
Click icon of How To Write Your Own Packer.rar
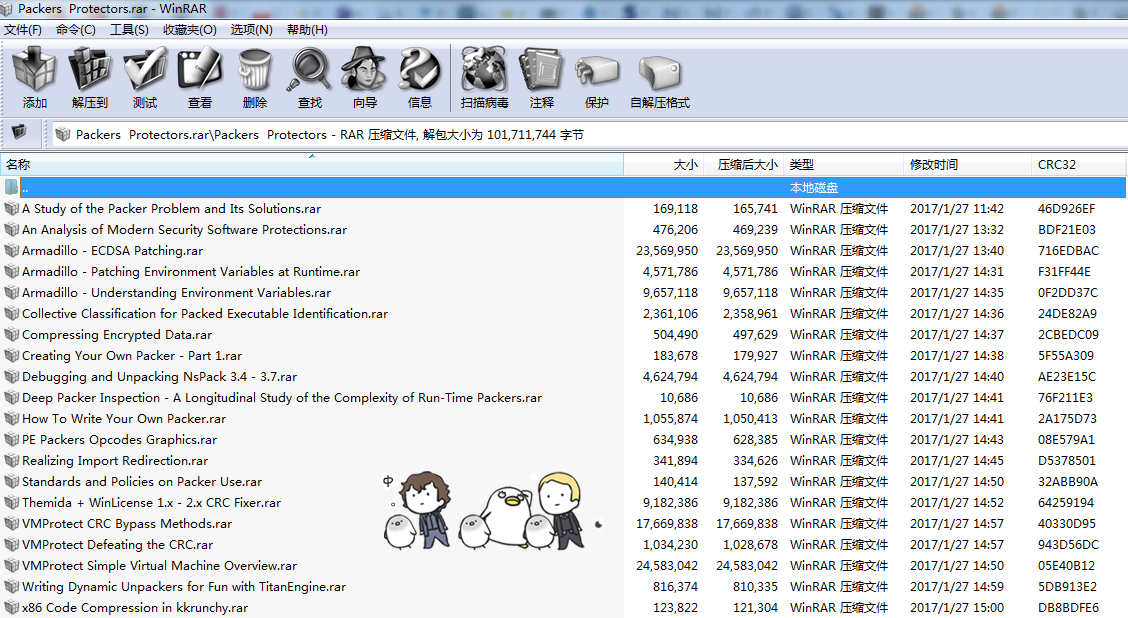[x=11, y=419]
